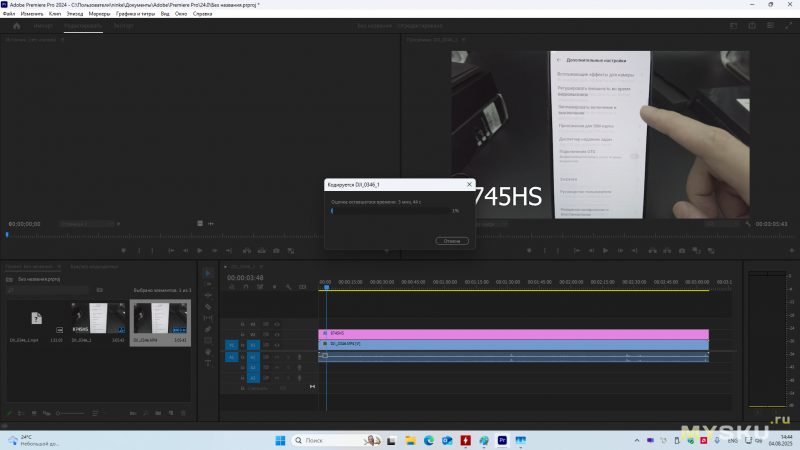800x450 pixels.
Task: Open Project panel sort icons dropdown
Action: pyautogui.click(x=97, y=413)
